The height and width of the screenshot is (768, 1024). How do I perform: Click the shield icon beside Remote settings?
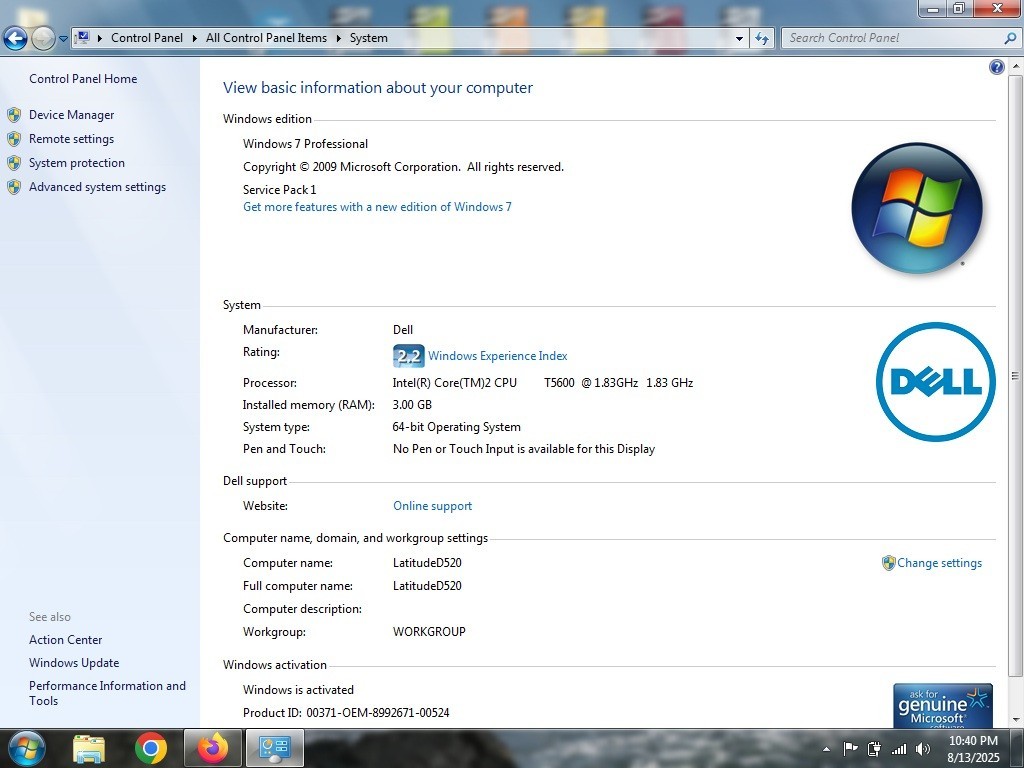coord(14,139)
